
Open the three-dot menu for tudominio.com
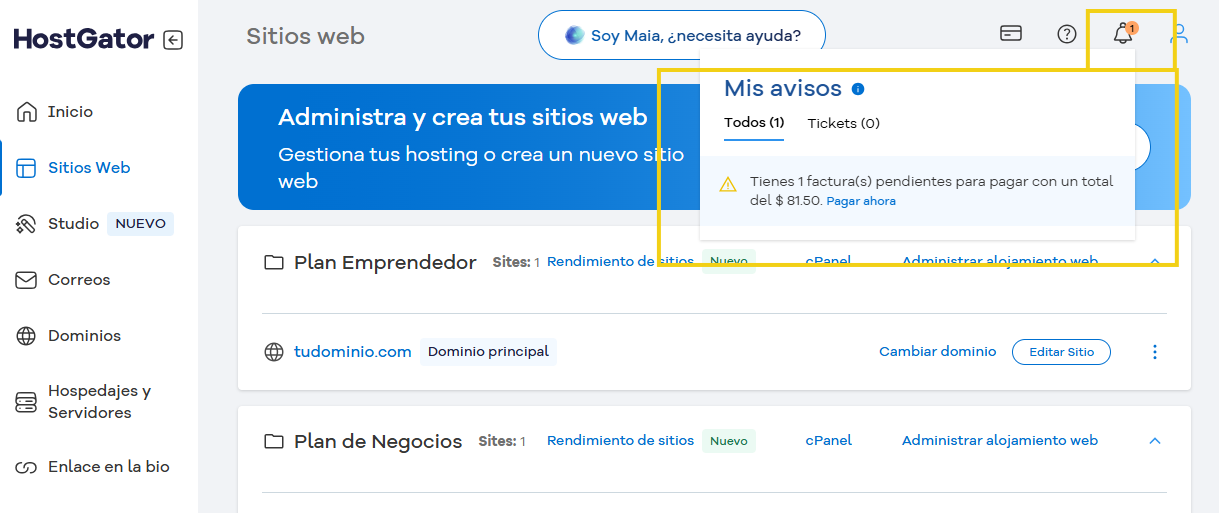point(1155,352)
